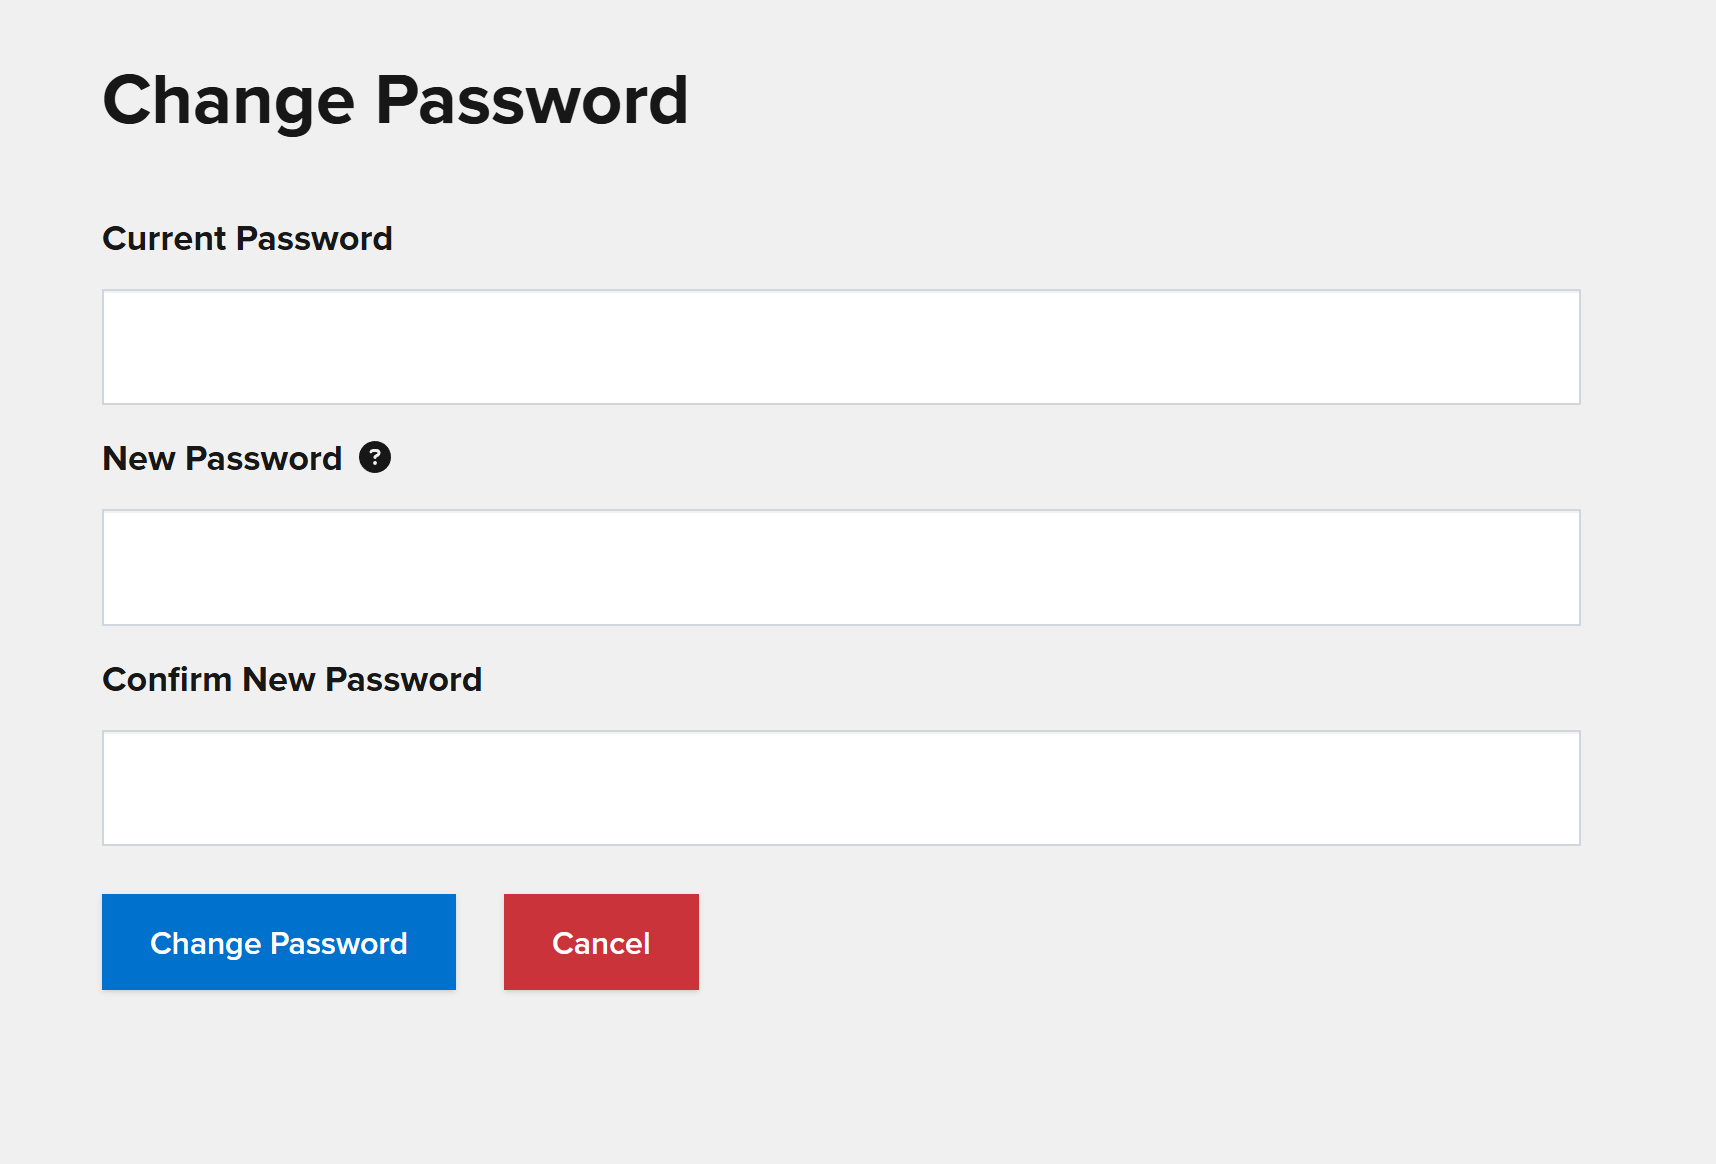This screenshot has height=1164, width=1716.
Task: Focus the Current Password input field
Action: click(841, 347)
